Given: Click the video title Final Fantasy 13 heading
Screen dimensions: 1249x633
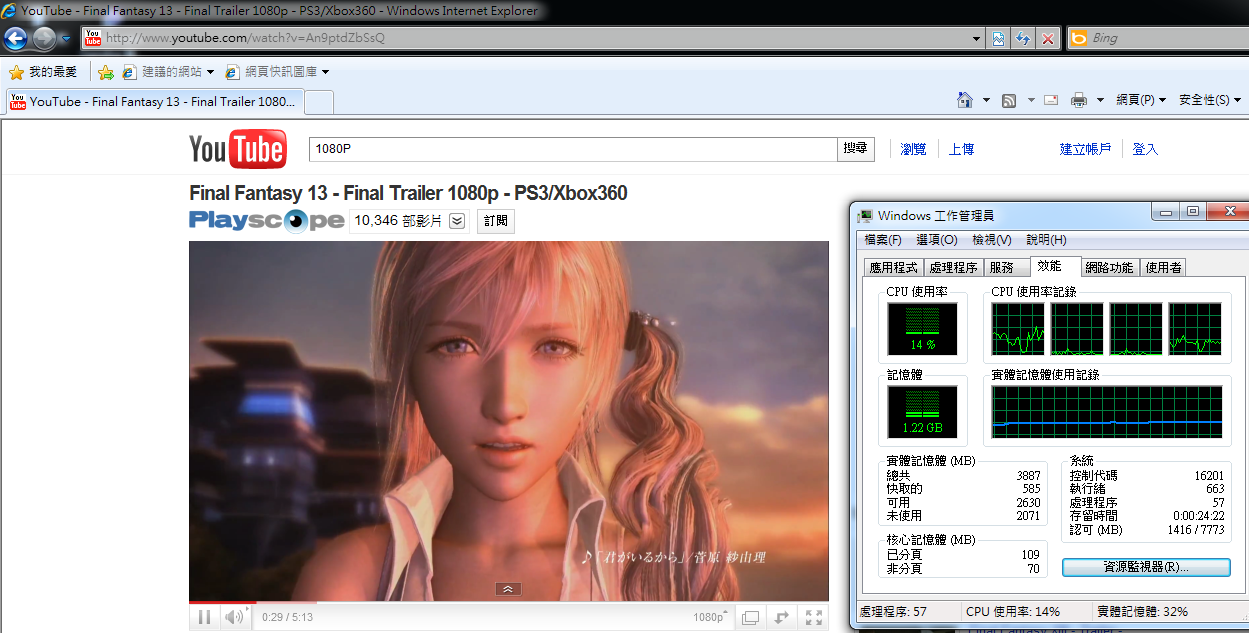Looking at the screenshot, I should point(408,193).
